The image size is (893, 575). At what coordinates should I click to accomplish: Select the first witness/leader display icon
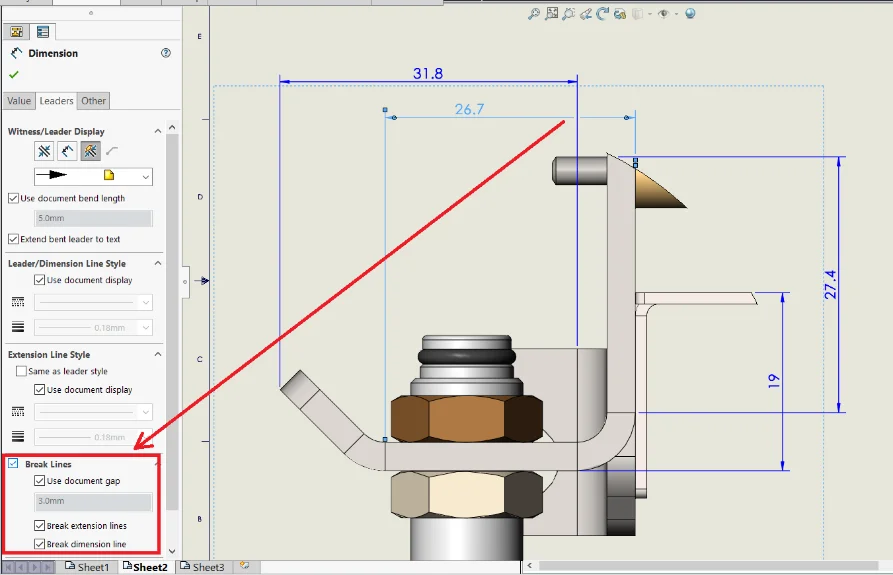44,151
